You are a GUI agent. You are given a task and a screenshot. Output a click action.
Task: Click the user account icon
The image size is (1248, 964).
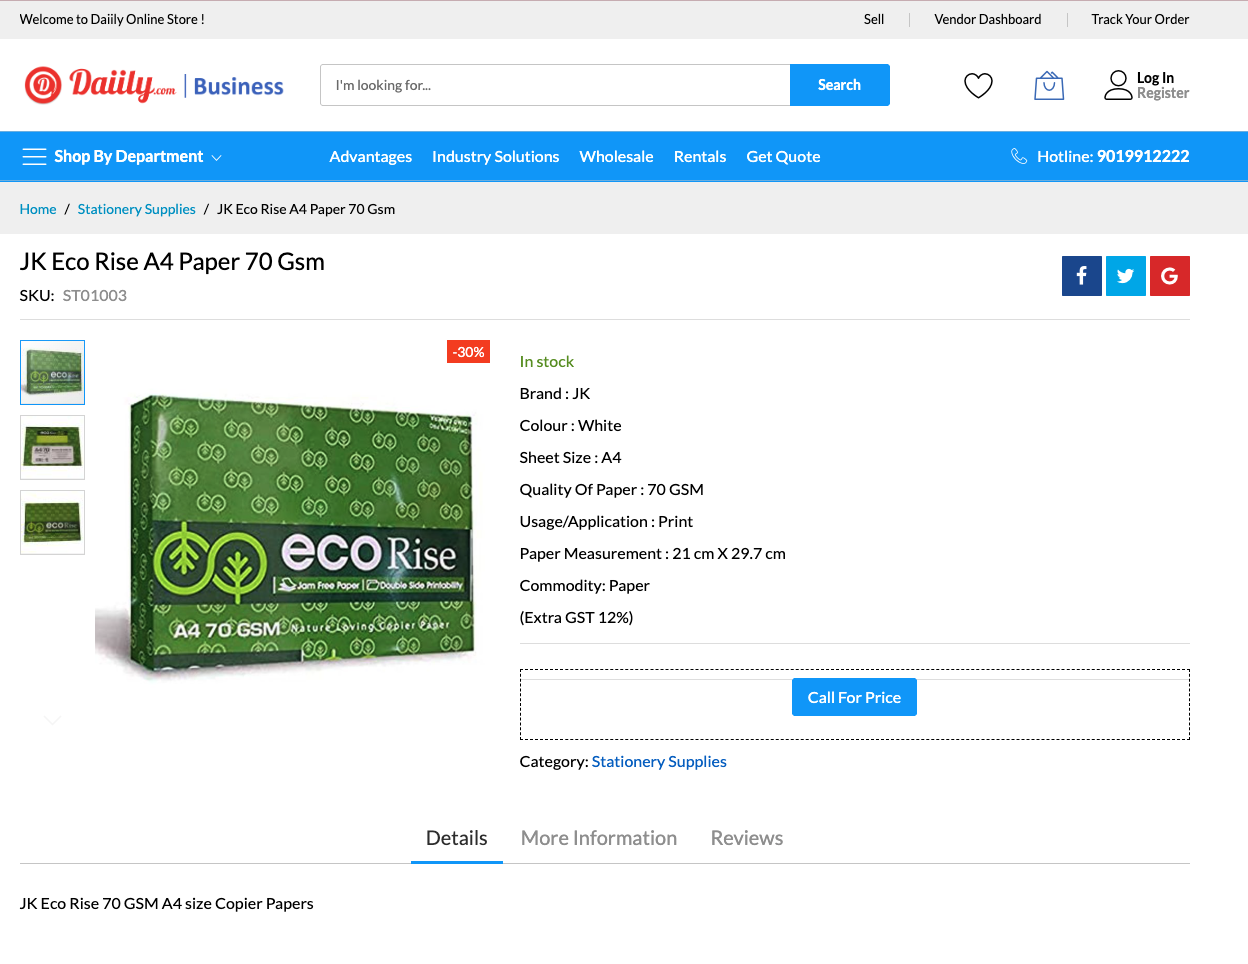pyautogui.click(x=1118, y=85)
